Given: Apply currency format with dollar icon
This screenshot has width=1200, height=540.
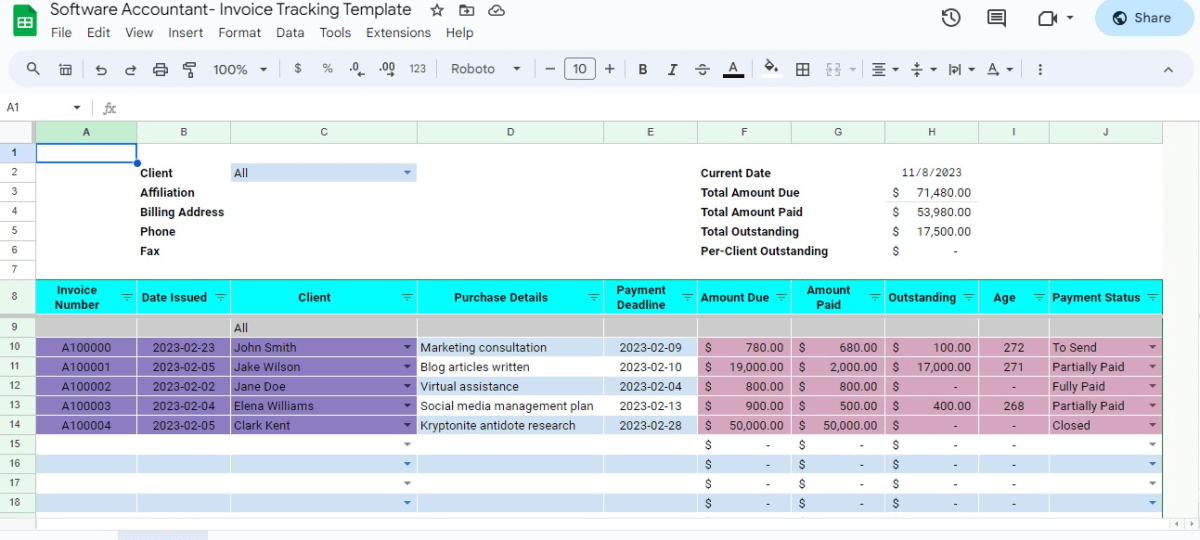Looking at the screenshot, I should pyautogui.click(x=297, y=69).
